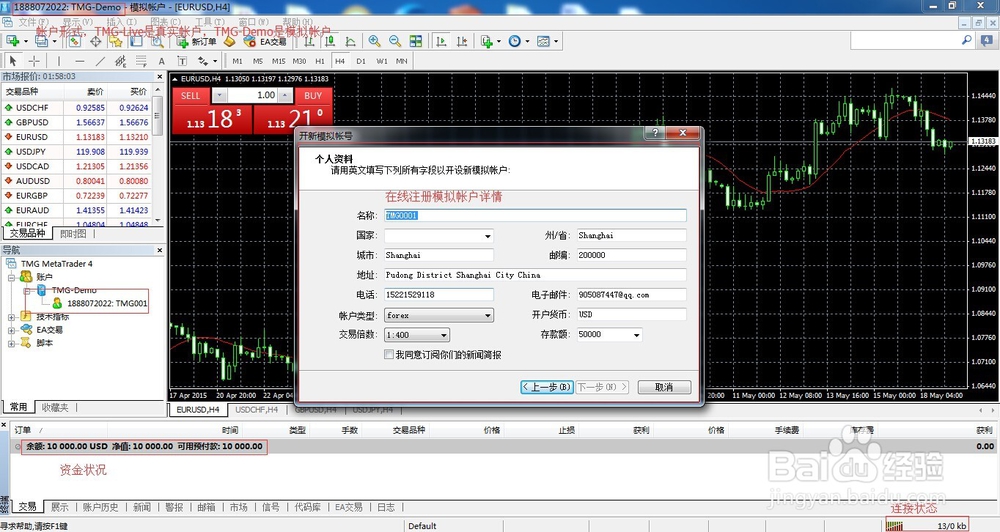Open the USDCHF,H4 chart tab
Screen dimensions: 1000x532
(x=256, y=410)
